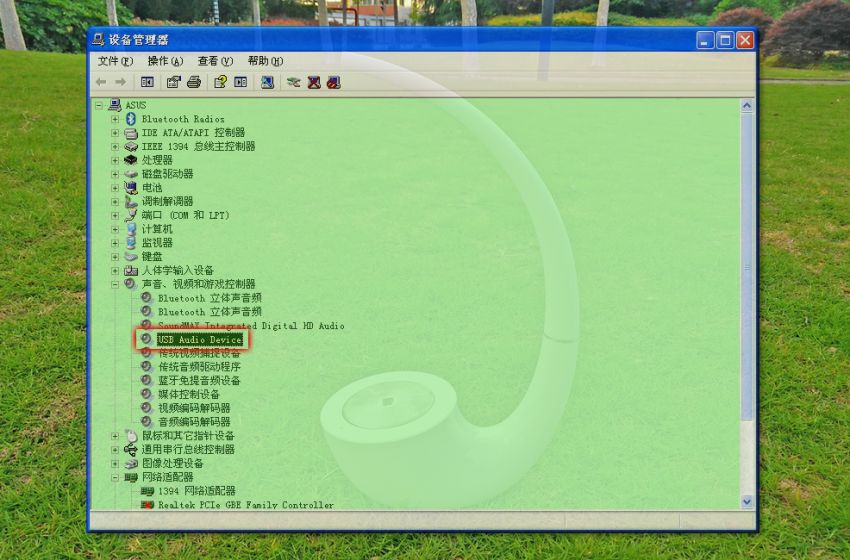Click the Back arrow in the toolbar

pos(101,82)
